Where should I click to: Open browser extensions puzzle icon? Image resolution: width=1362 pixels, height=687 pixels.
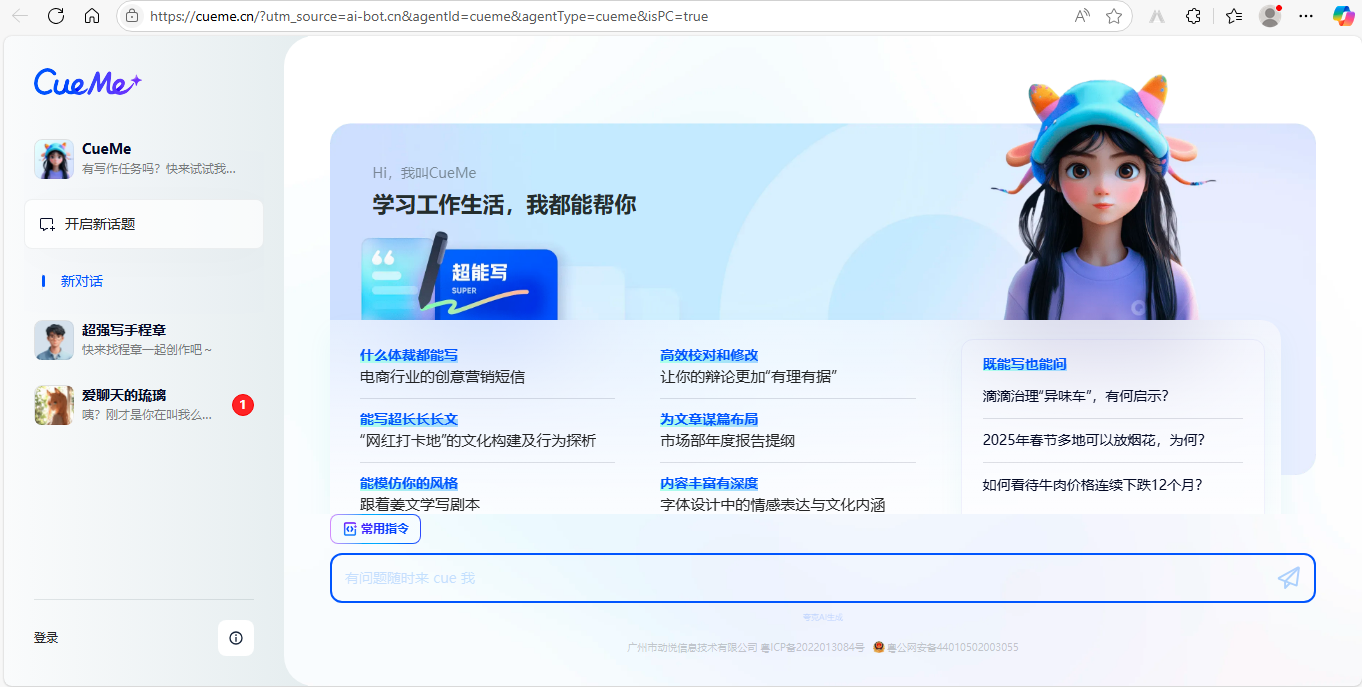tap(1193, 16)
